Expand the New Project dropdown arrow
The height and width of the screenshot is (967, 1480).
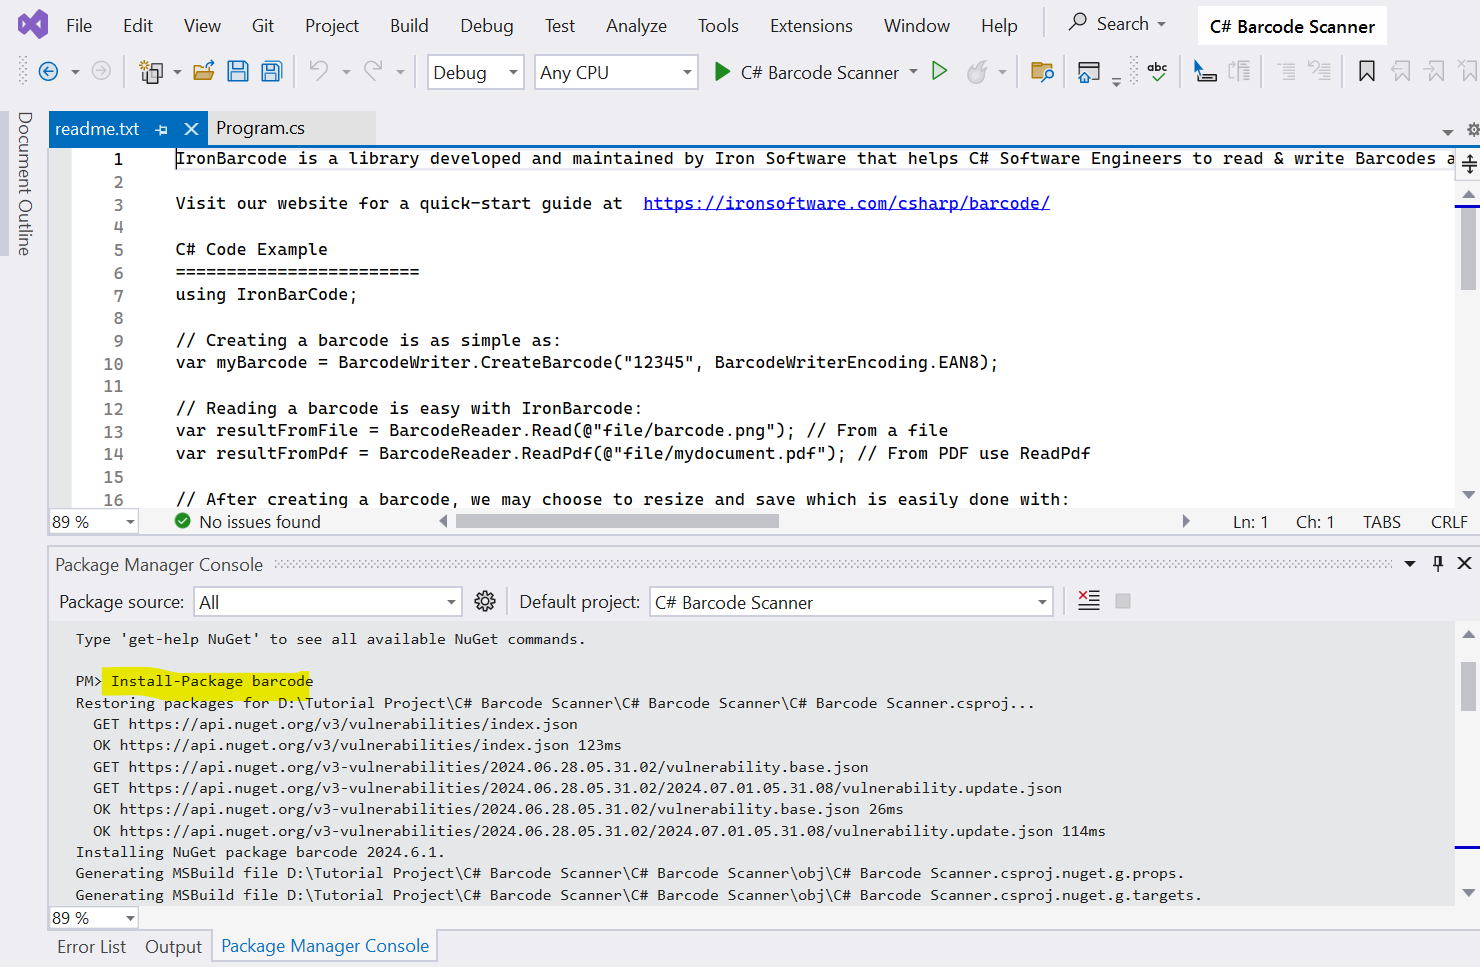[177, 72]
